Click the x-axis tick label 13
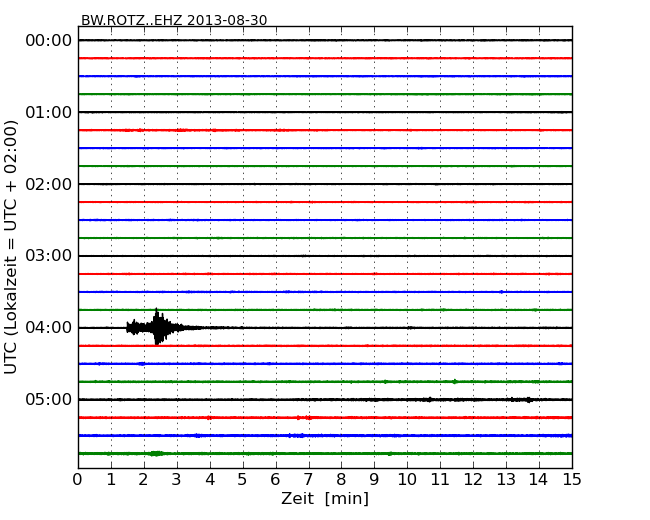Viewport: 650px width, 520px height. [506, 480]
